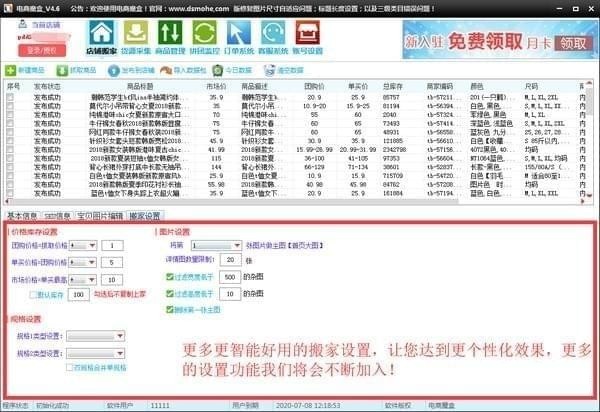Click the 领取 button on the banner
The width and height of the screenshot is (600, 412).
point(573,43)
